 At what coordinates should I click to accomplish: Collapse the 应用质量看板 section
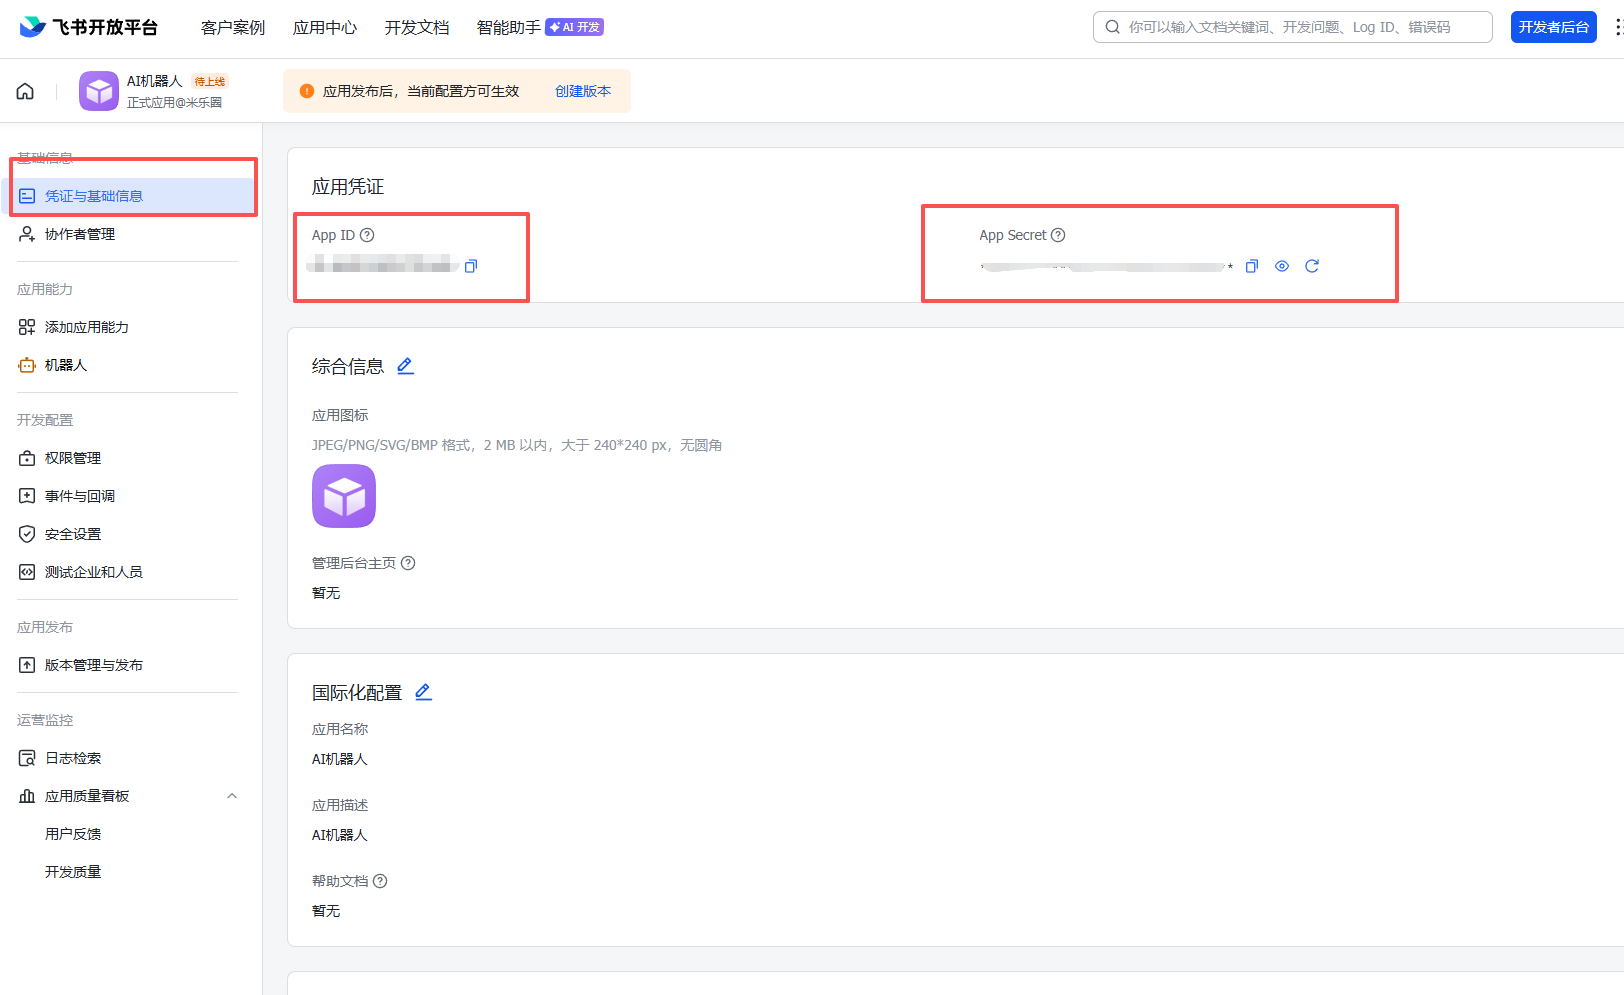pos(232,796)
